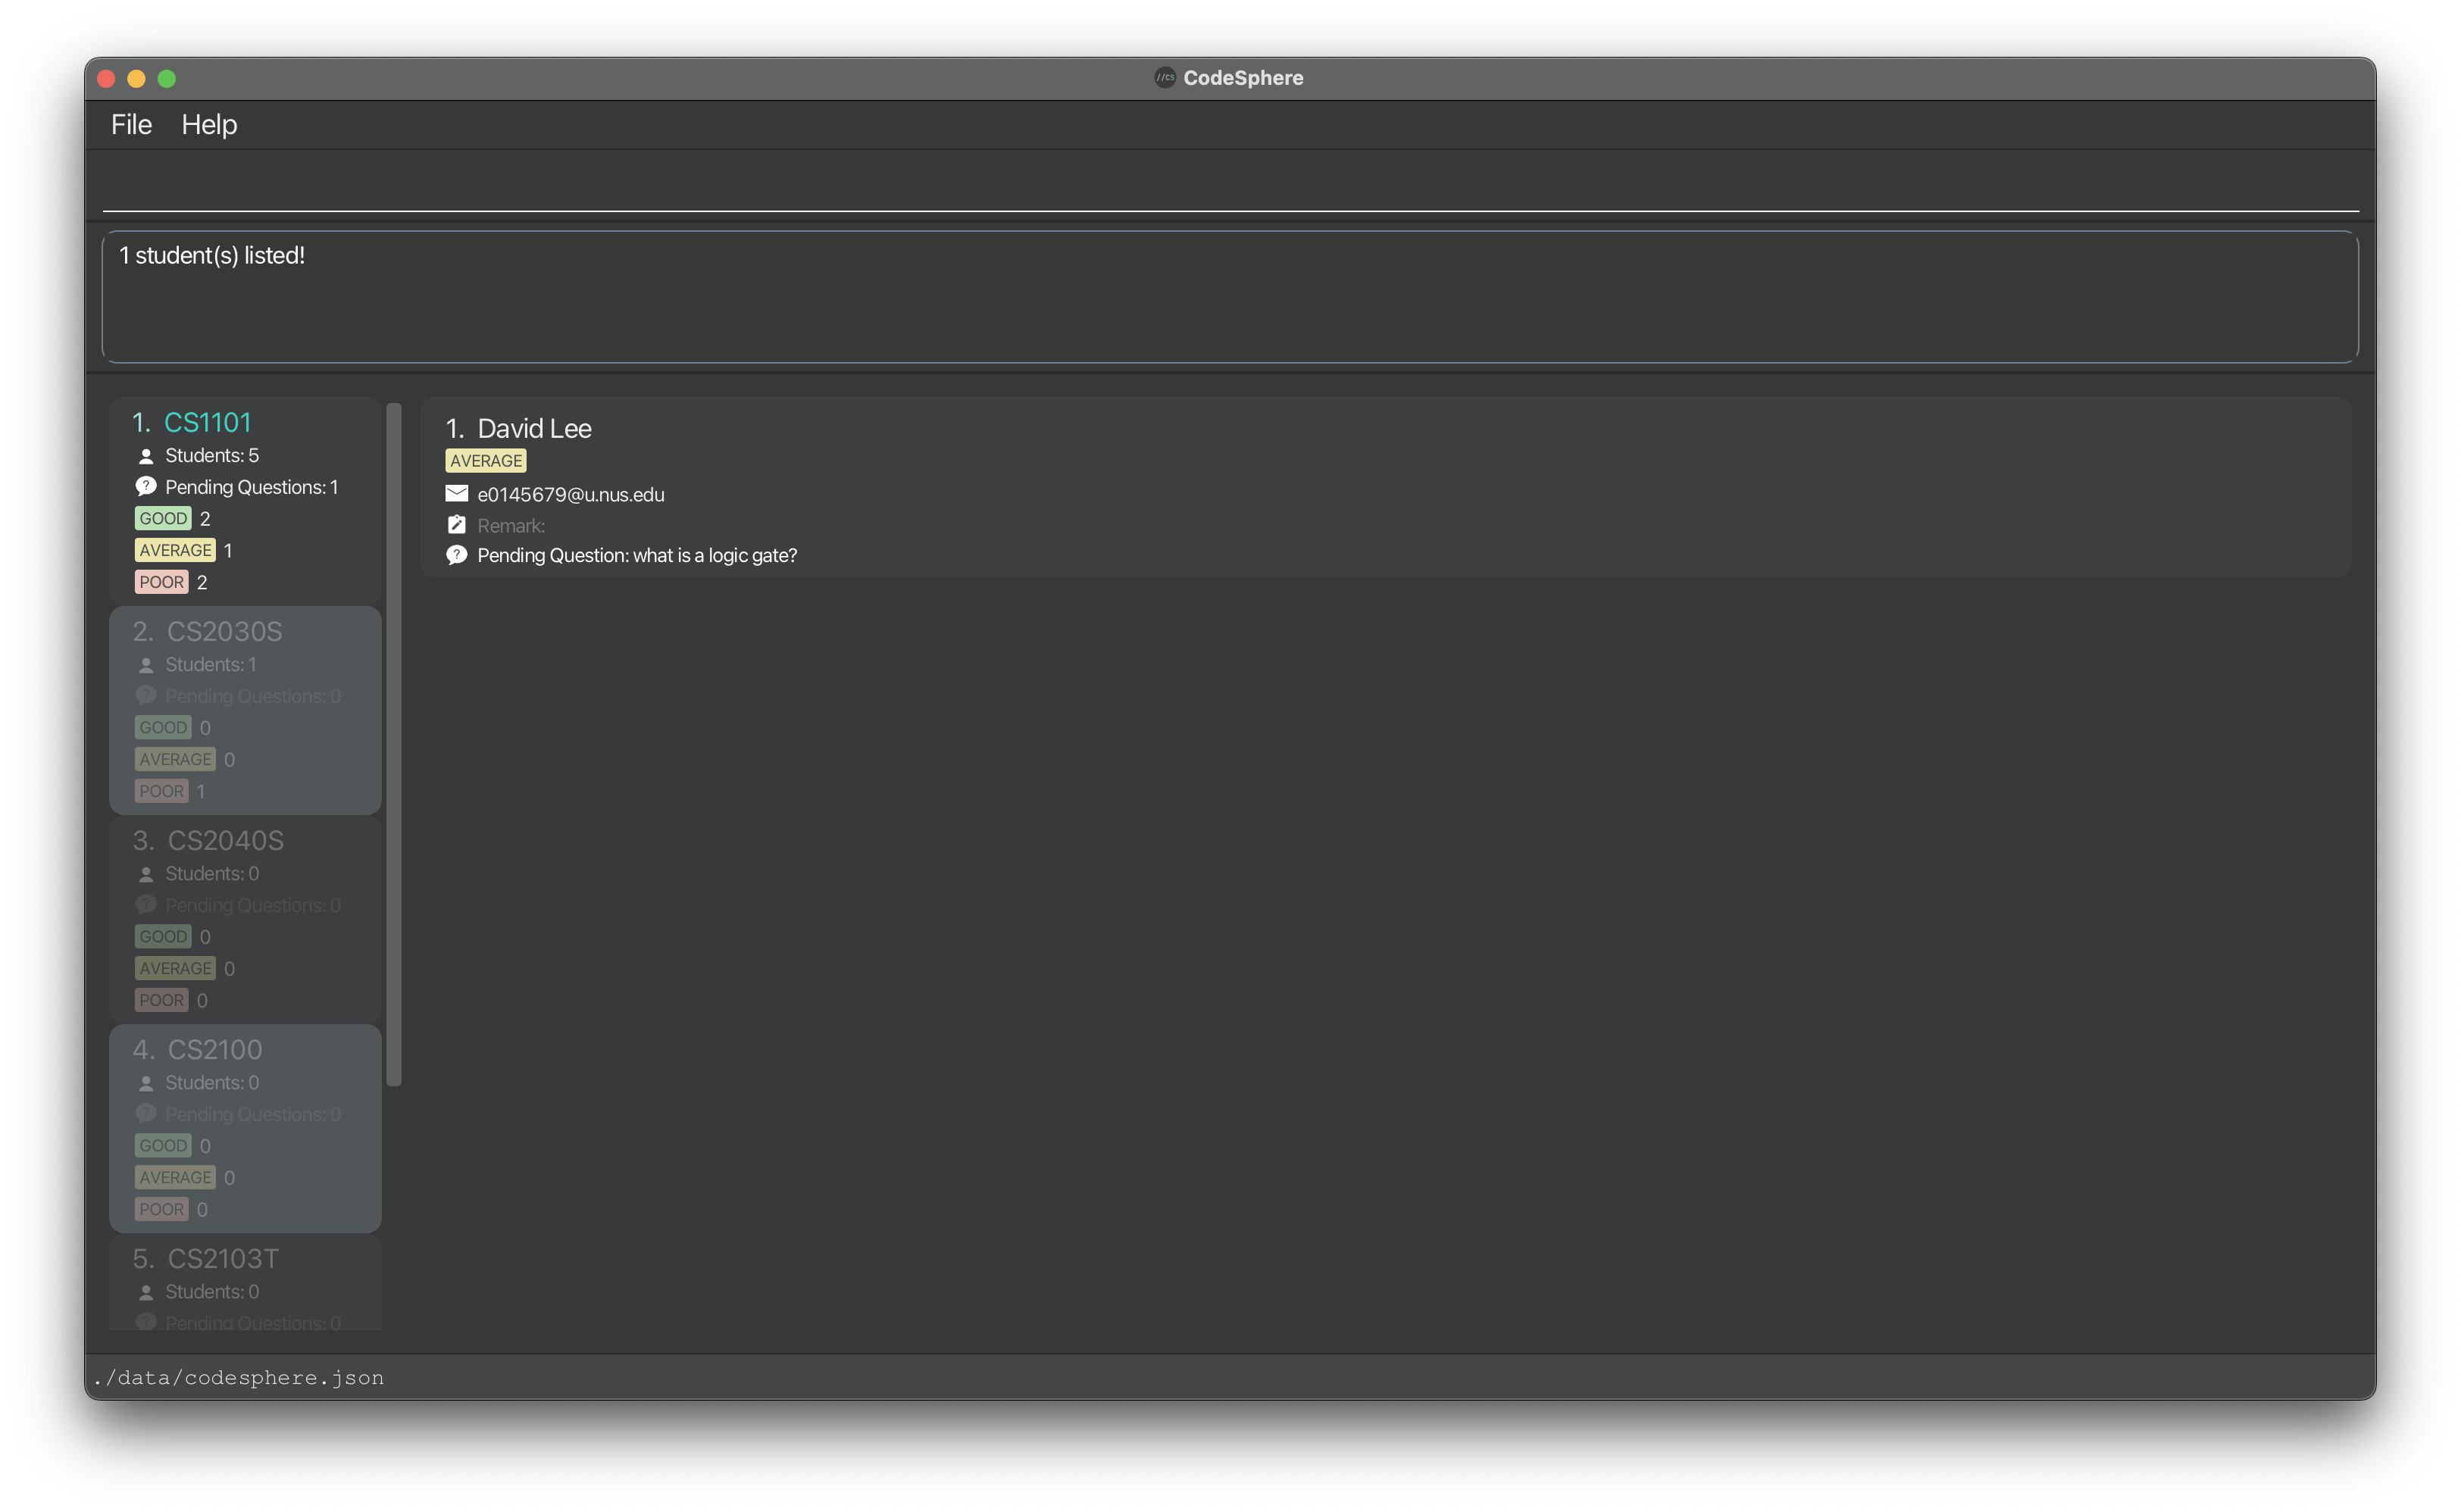This screenshot has width=2461, height=1512.
Task: Select the CS2103T course title
Action: [x=223, y=1258]
